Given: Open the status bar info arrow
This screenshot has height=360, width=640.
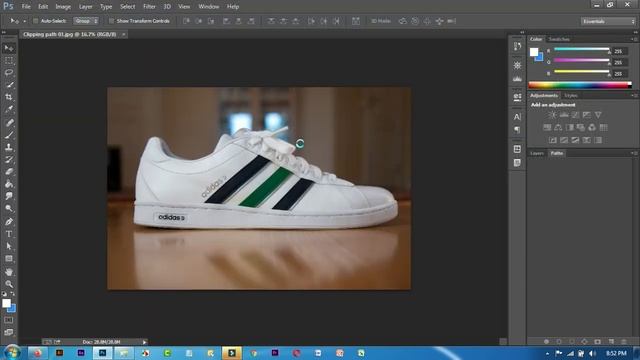Looking at the screenshot, I should [x=144, y=342].
